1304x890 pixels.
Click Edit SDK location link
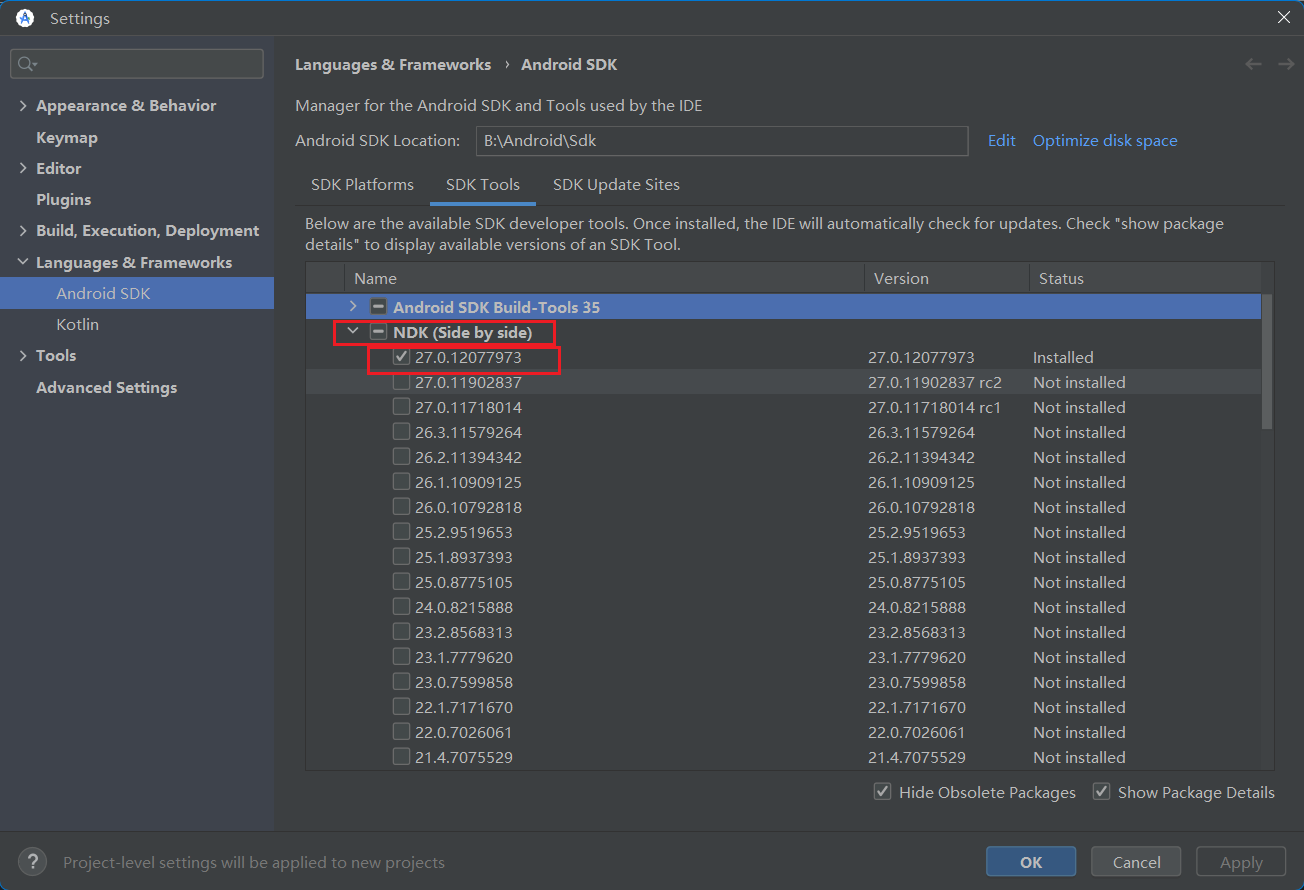click(x=1002, y=141)
